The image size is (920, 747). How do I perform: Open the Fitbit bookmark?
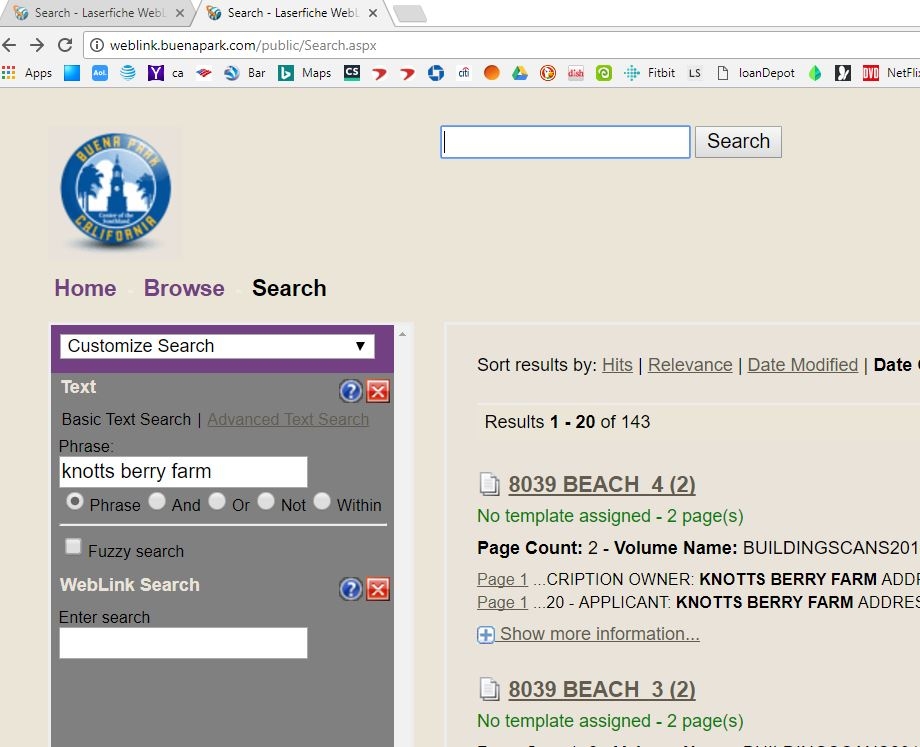pyautogui.click(x=650, y=73)
